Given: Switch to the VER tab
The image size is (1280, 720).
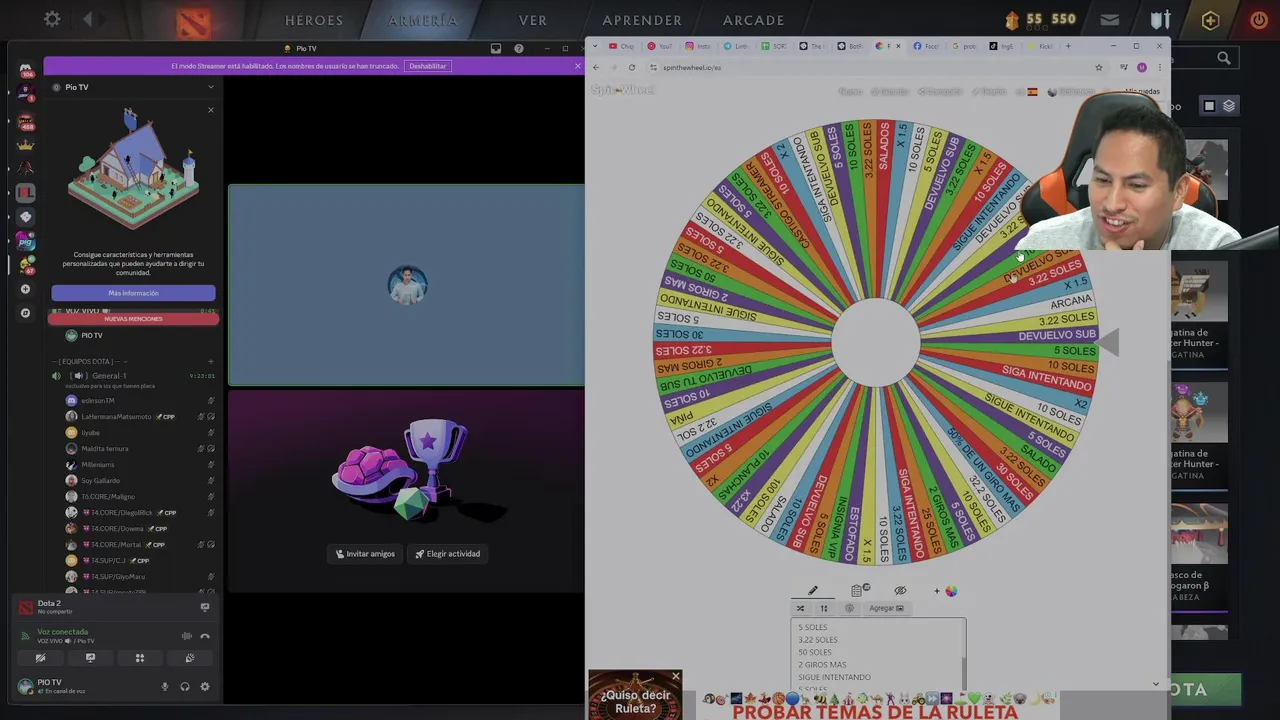Looking at the screenshot, I should (533, 20).
